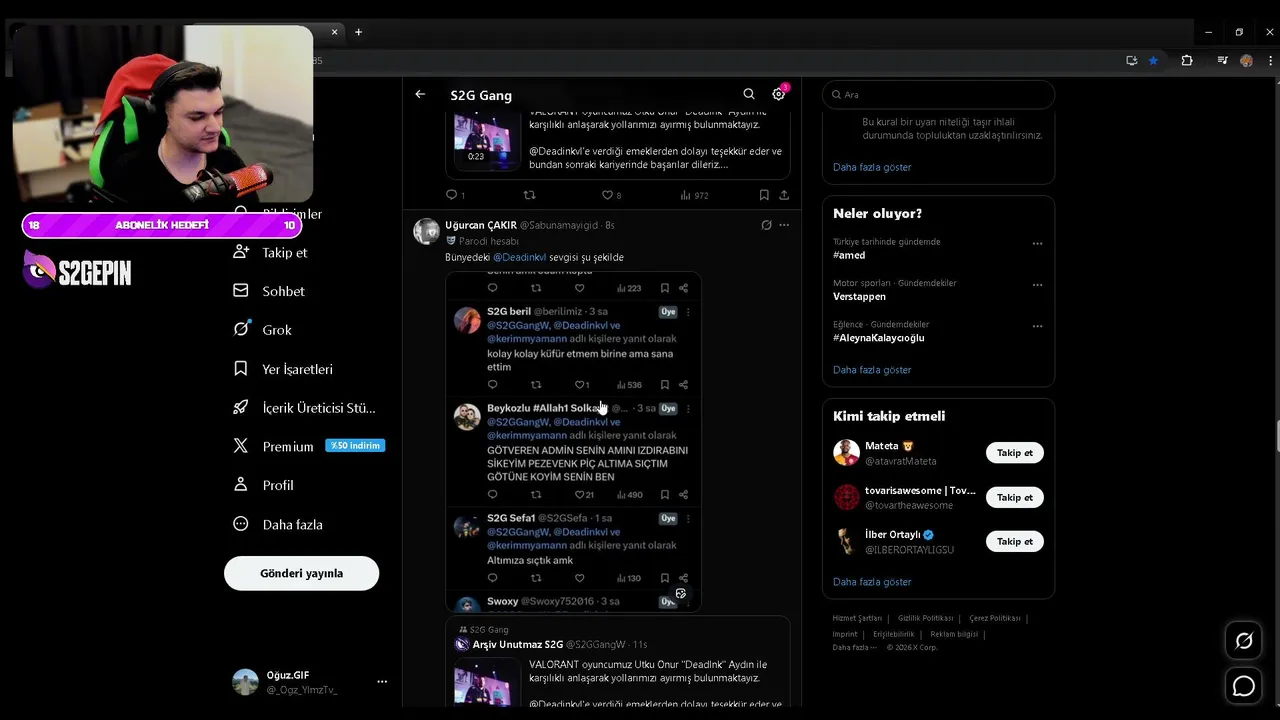The height and width of the screenshot is (720, 1280).
Task: Open a new browser tab
Action: (x=358, y=32)
